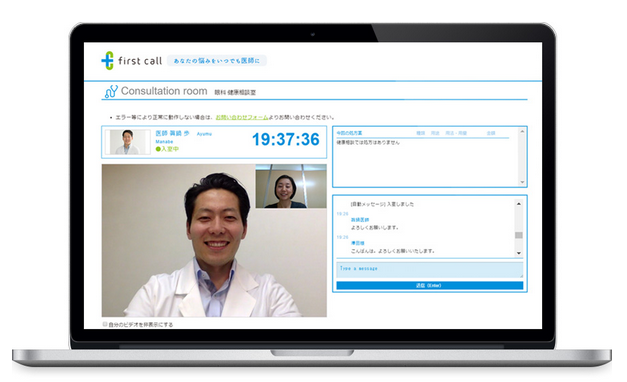
Task: Click the [自動メッセージ] 入室しました chat message
Action: coord(382,204)
